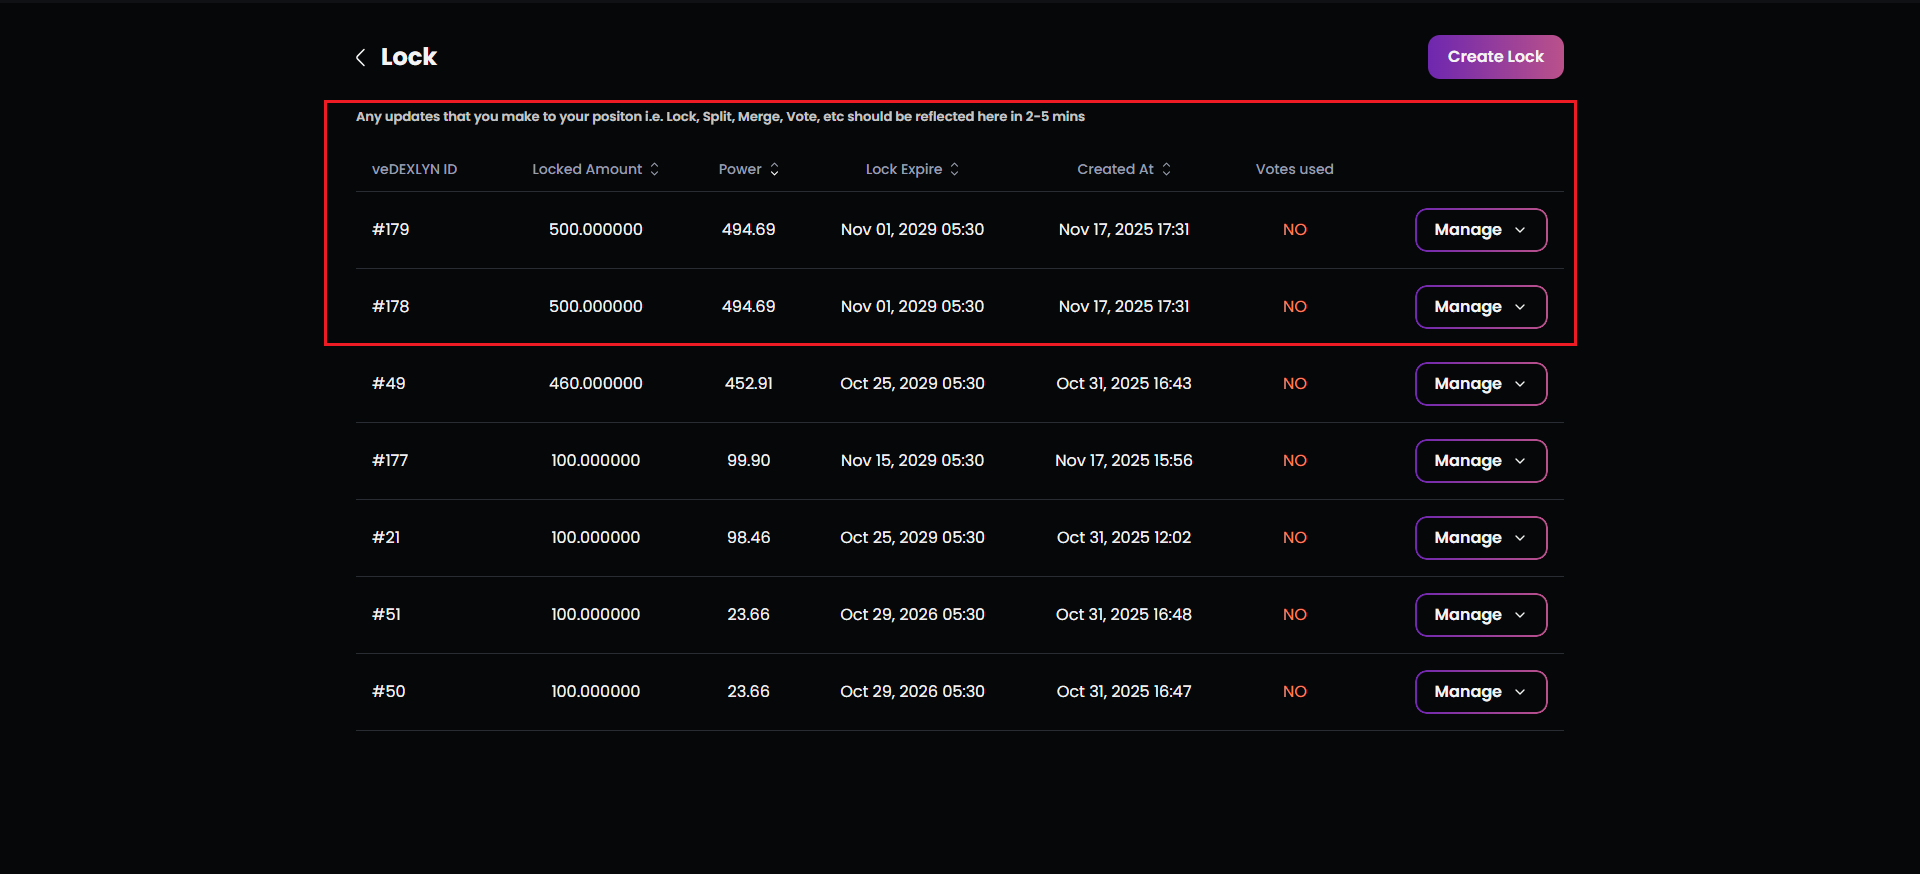This screenshot has width=1920, height=874.
Task: Click the back arrow next to Lock
Action: [x=361, y=58]
